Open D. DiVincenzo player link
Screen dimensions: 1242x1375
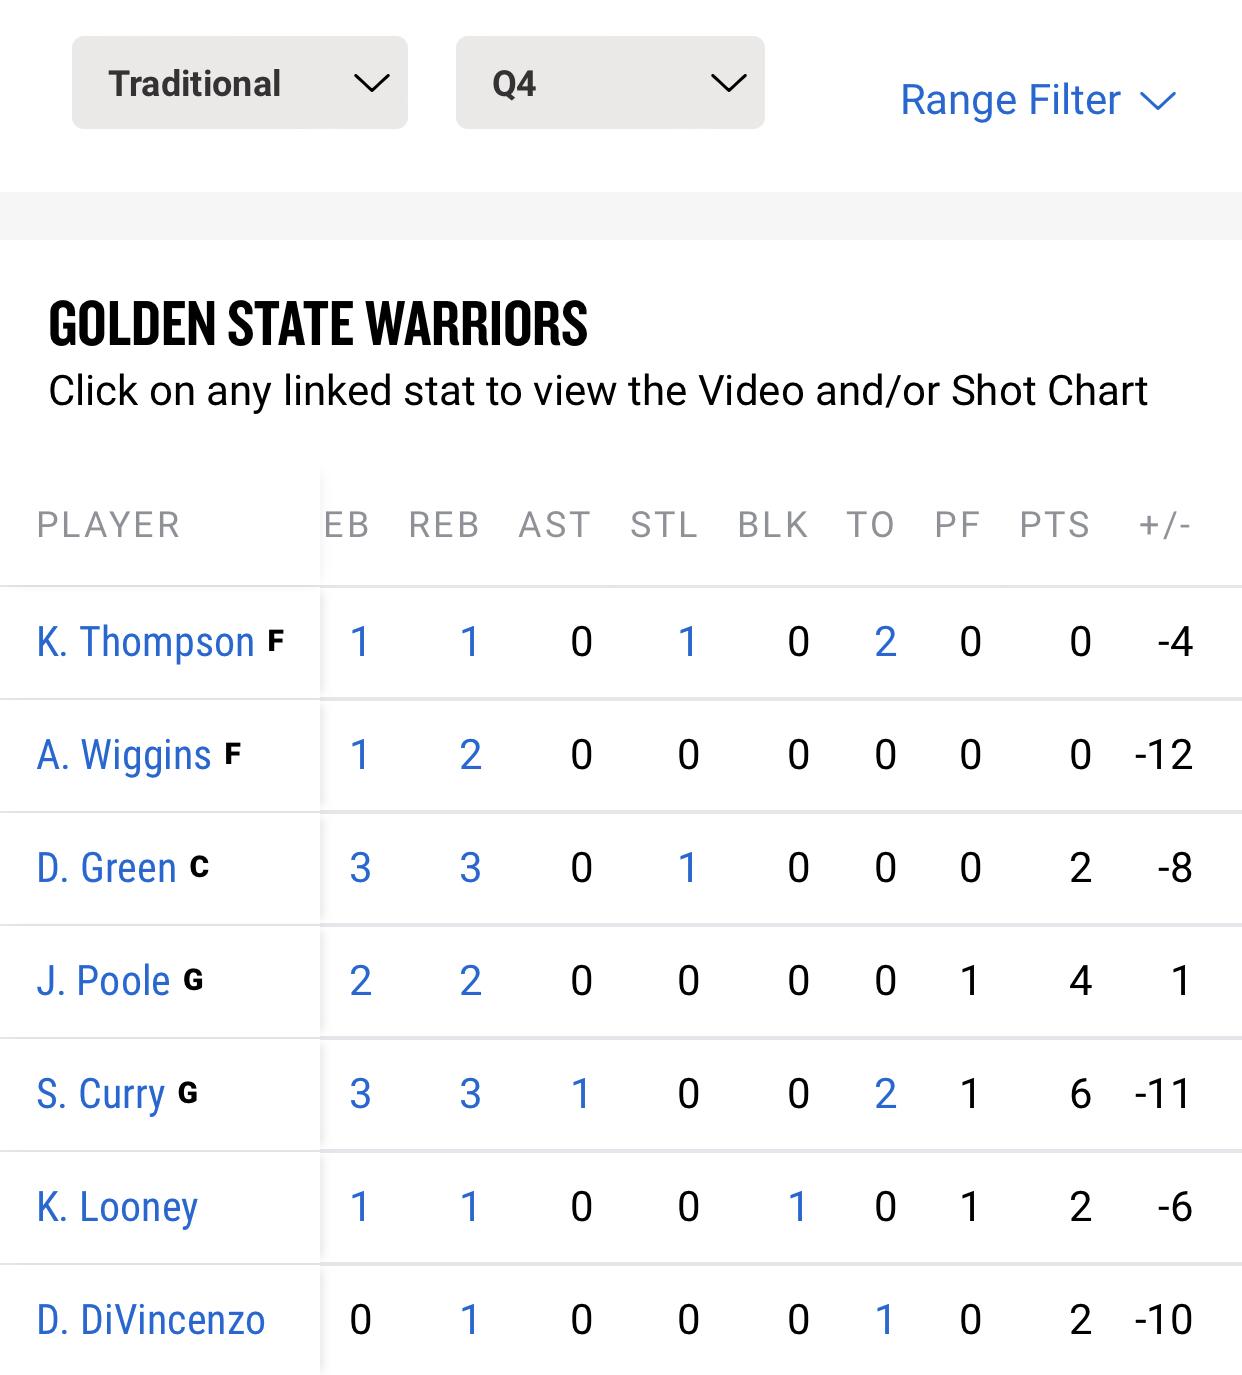(151, 1320)
